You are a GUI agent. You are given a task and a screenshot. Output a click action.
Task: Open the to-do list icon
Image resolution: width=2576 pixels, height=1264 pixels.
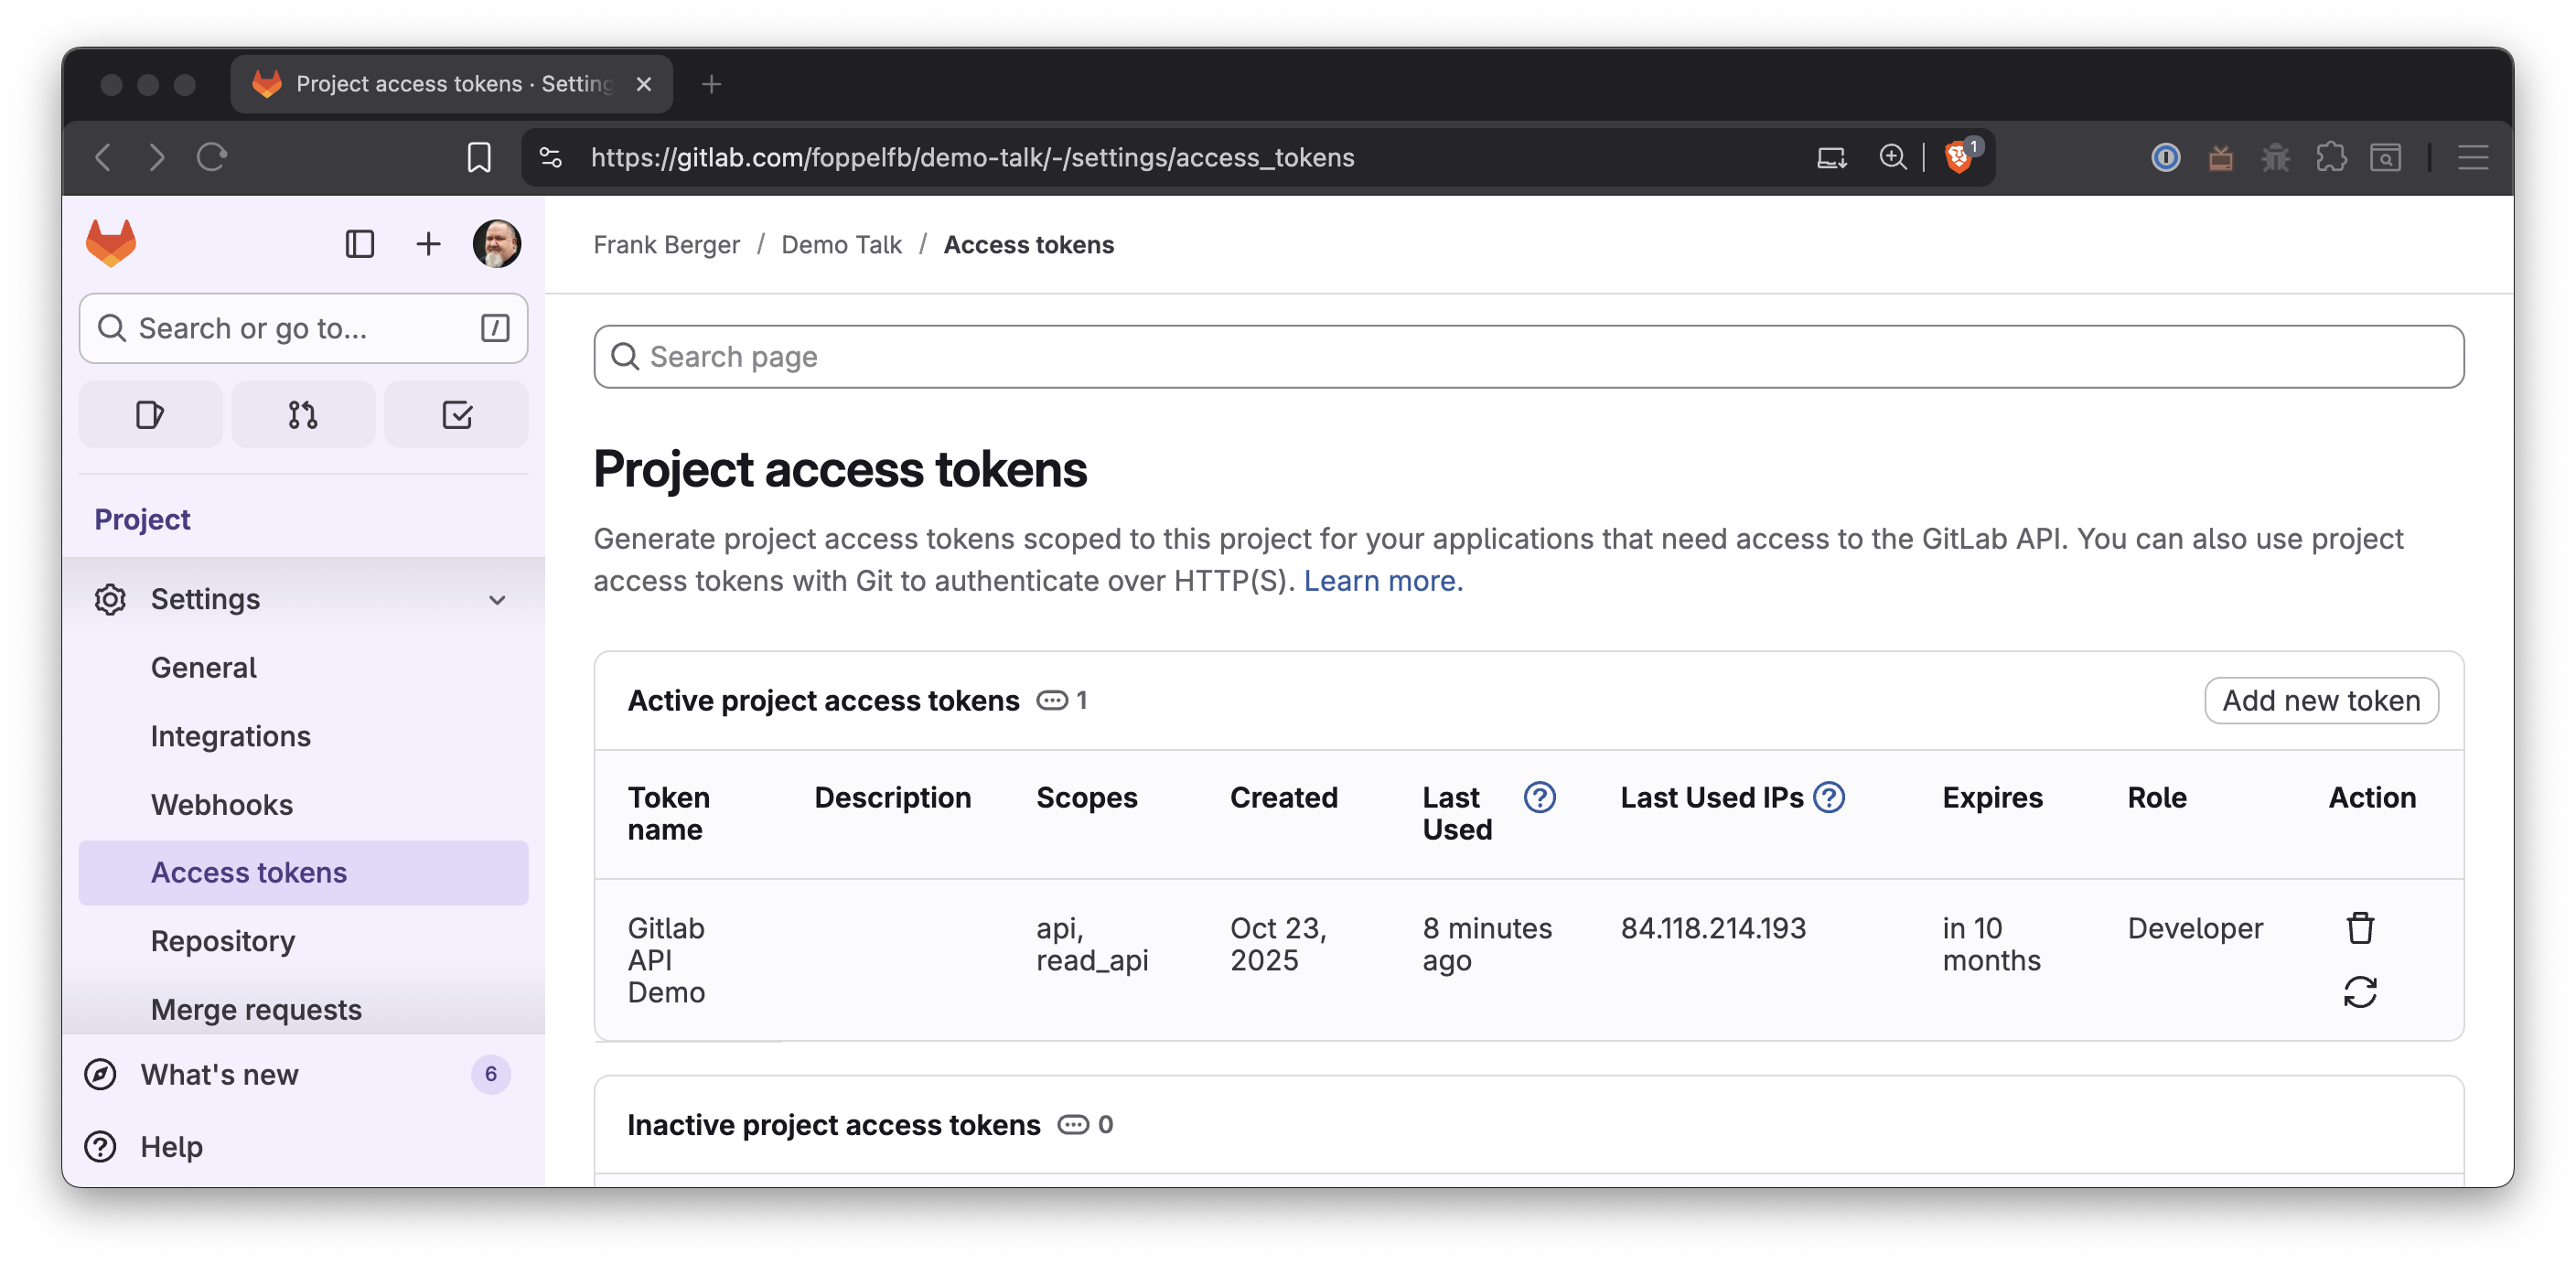coord(456,414)
